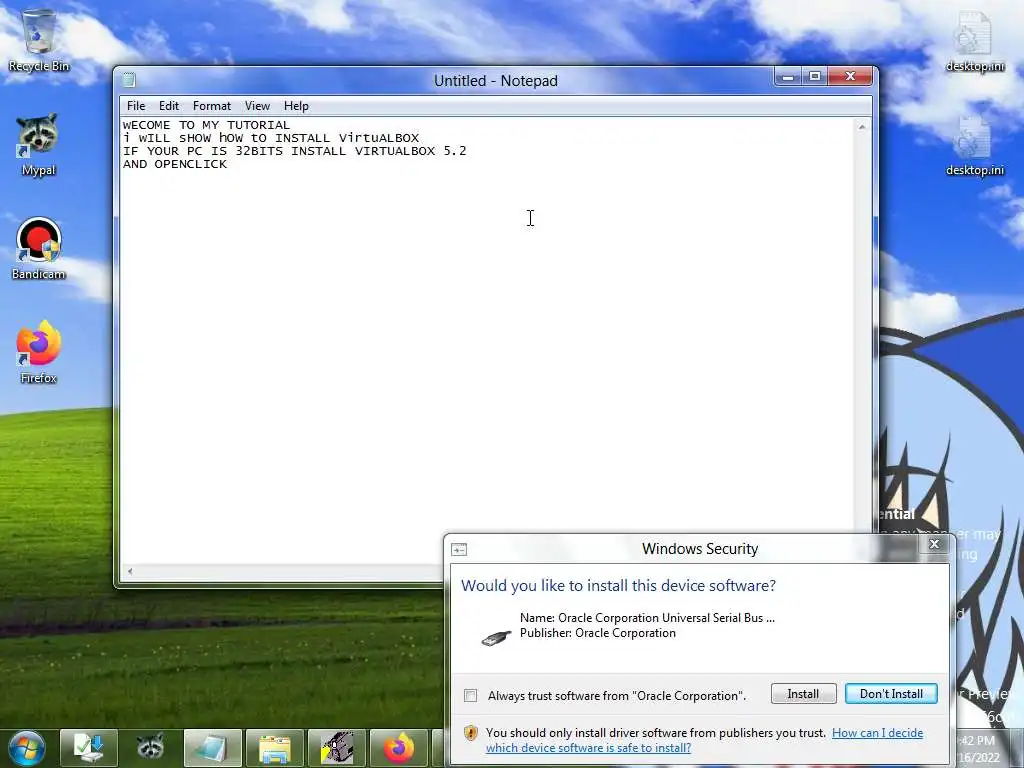Click the Don't Install button
1024x768 pixels.
click(891, 694)
